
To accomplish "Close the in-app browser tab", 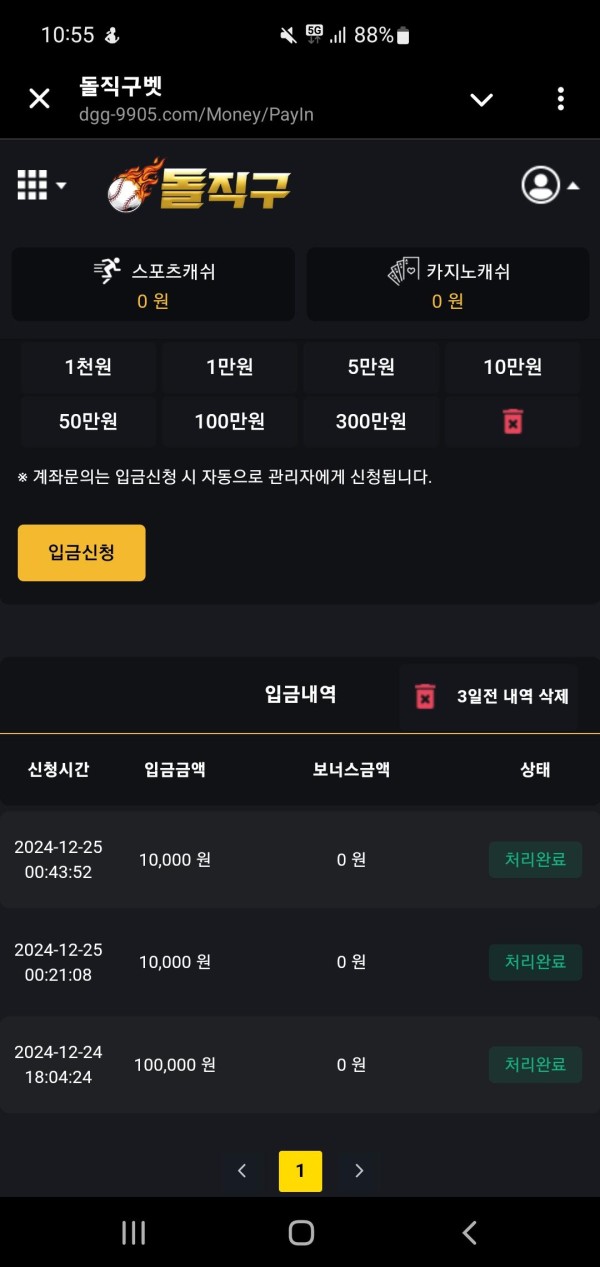I will click(39, 99).
